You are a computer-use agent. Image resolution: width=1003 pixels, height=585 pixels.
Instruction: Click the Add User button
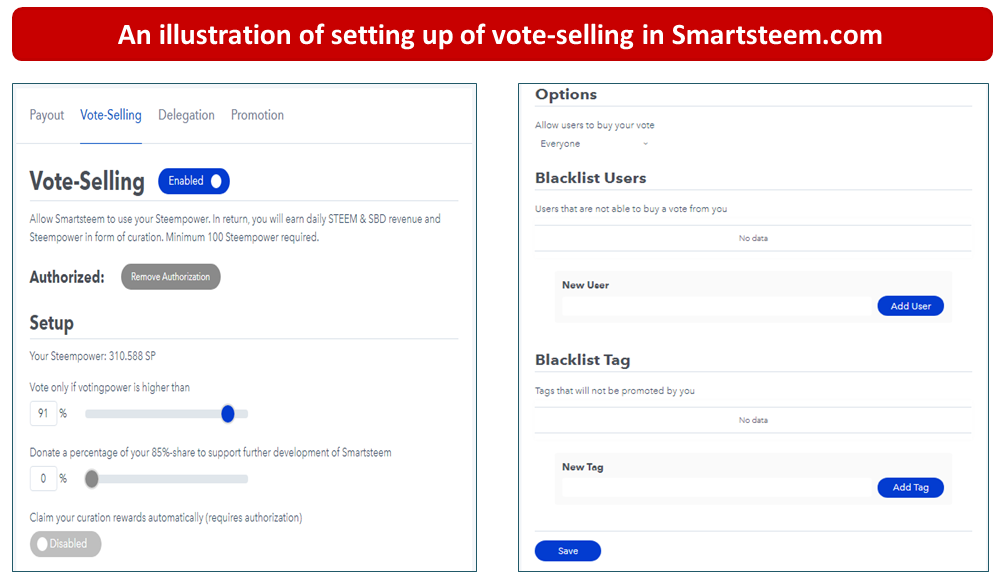910,306
